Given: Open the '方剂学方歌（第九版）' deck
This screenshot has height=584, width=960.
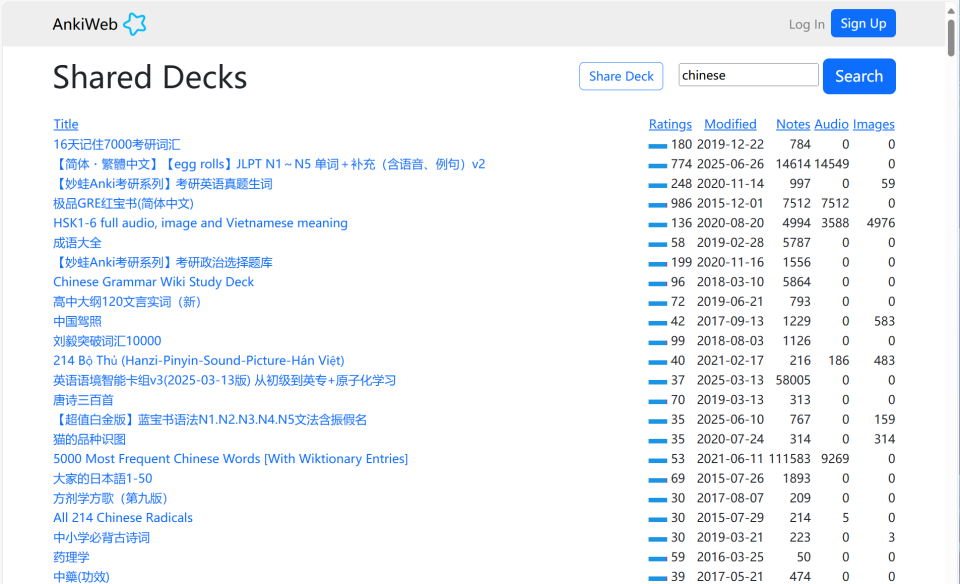Looking at the screenshot, I should [110, 498].
